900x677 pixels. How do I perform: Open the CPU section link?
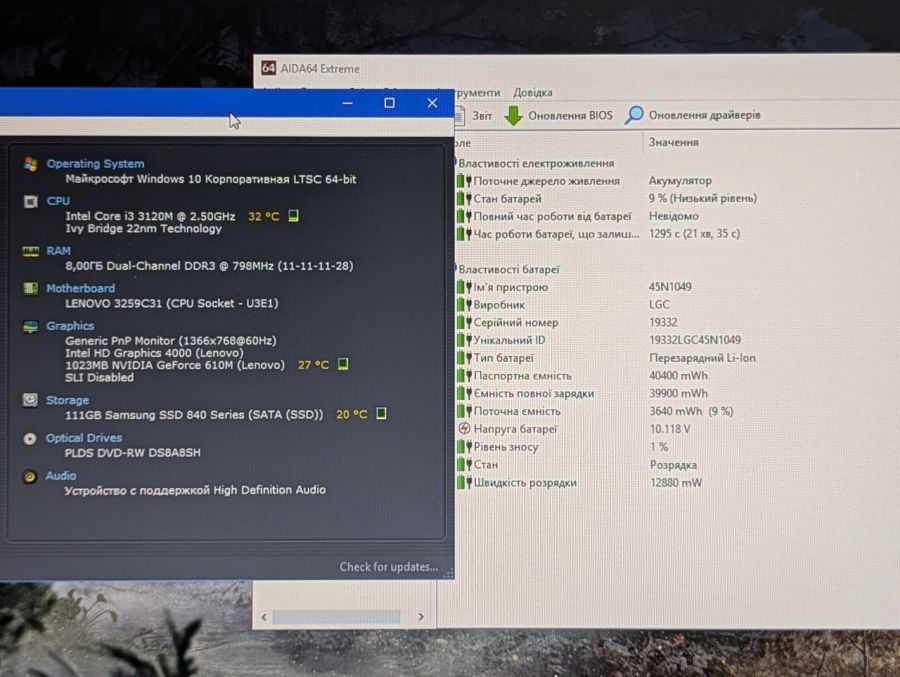[58, 201]
